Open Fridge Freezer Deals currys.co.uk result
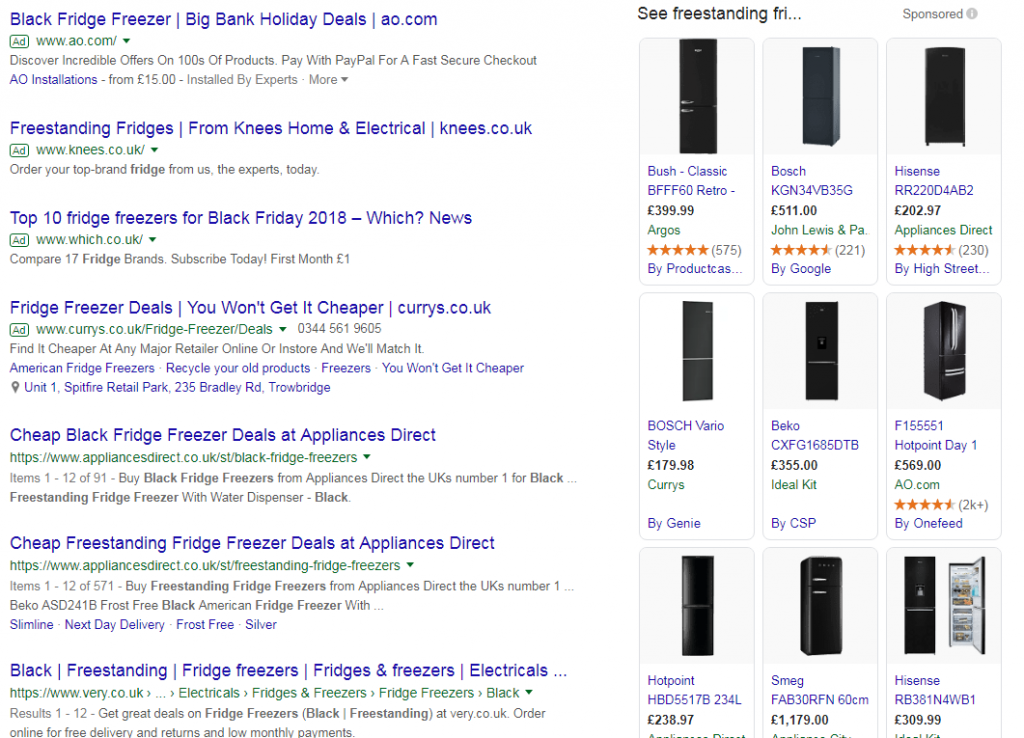Screen dimensions: 1024x738 (x=250, y=308)
